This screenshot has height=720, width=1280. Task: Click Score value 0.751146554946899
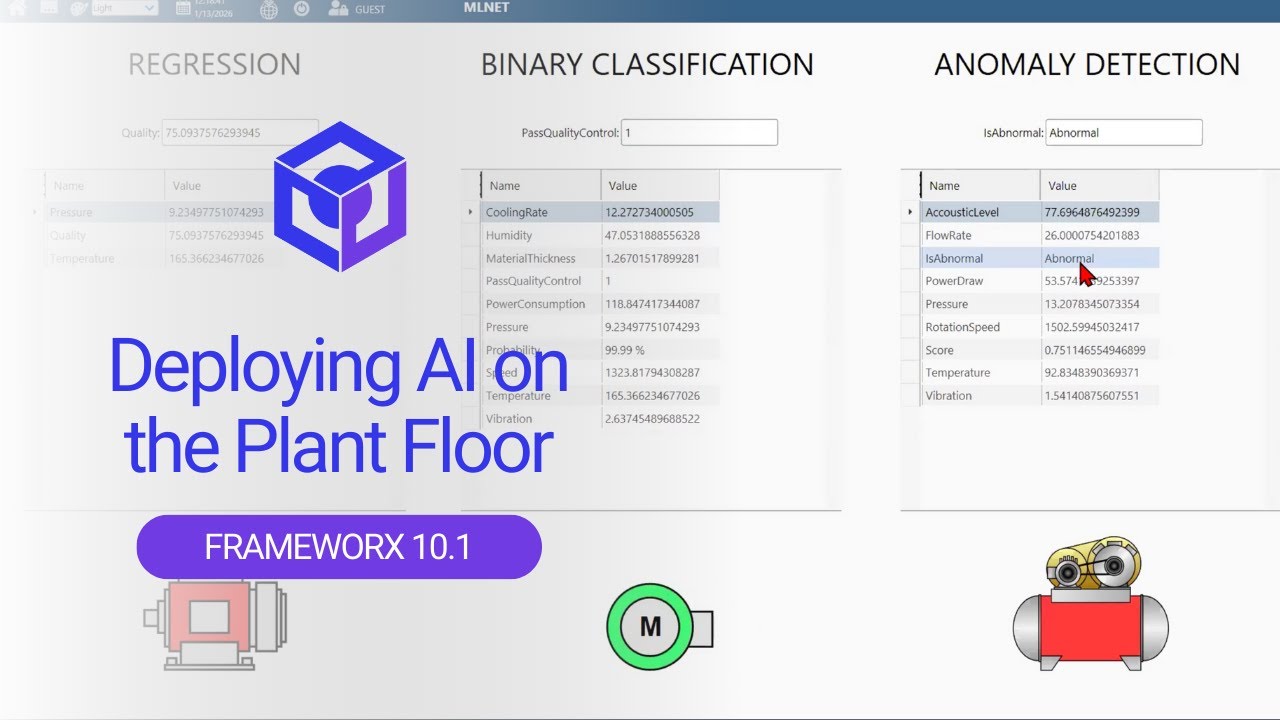point(1095,350)
